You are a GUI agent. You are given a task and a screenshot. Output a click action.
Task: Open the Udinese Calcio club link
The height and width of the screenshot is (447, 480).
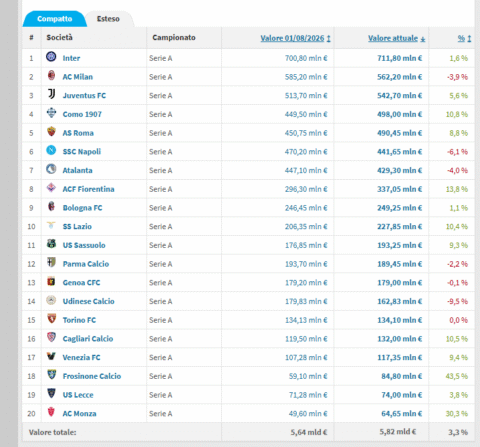coord(89,301)
